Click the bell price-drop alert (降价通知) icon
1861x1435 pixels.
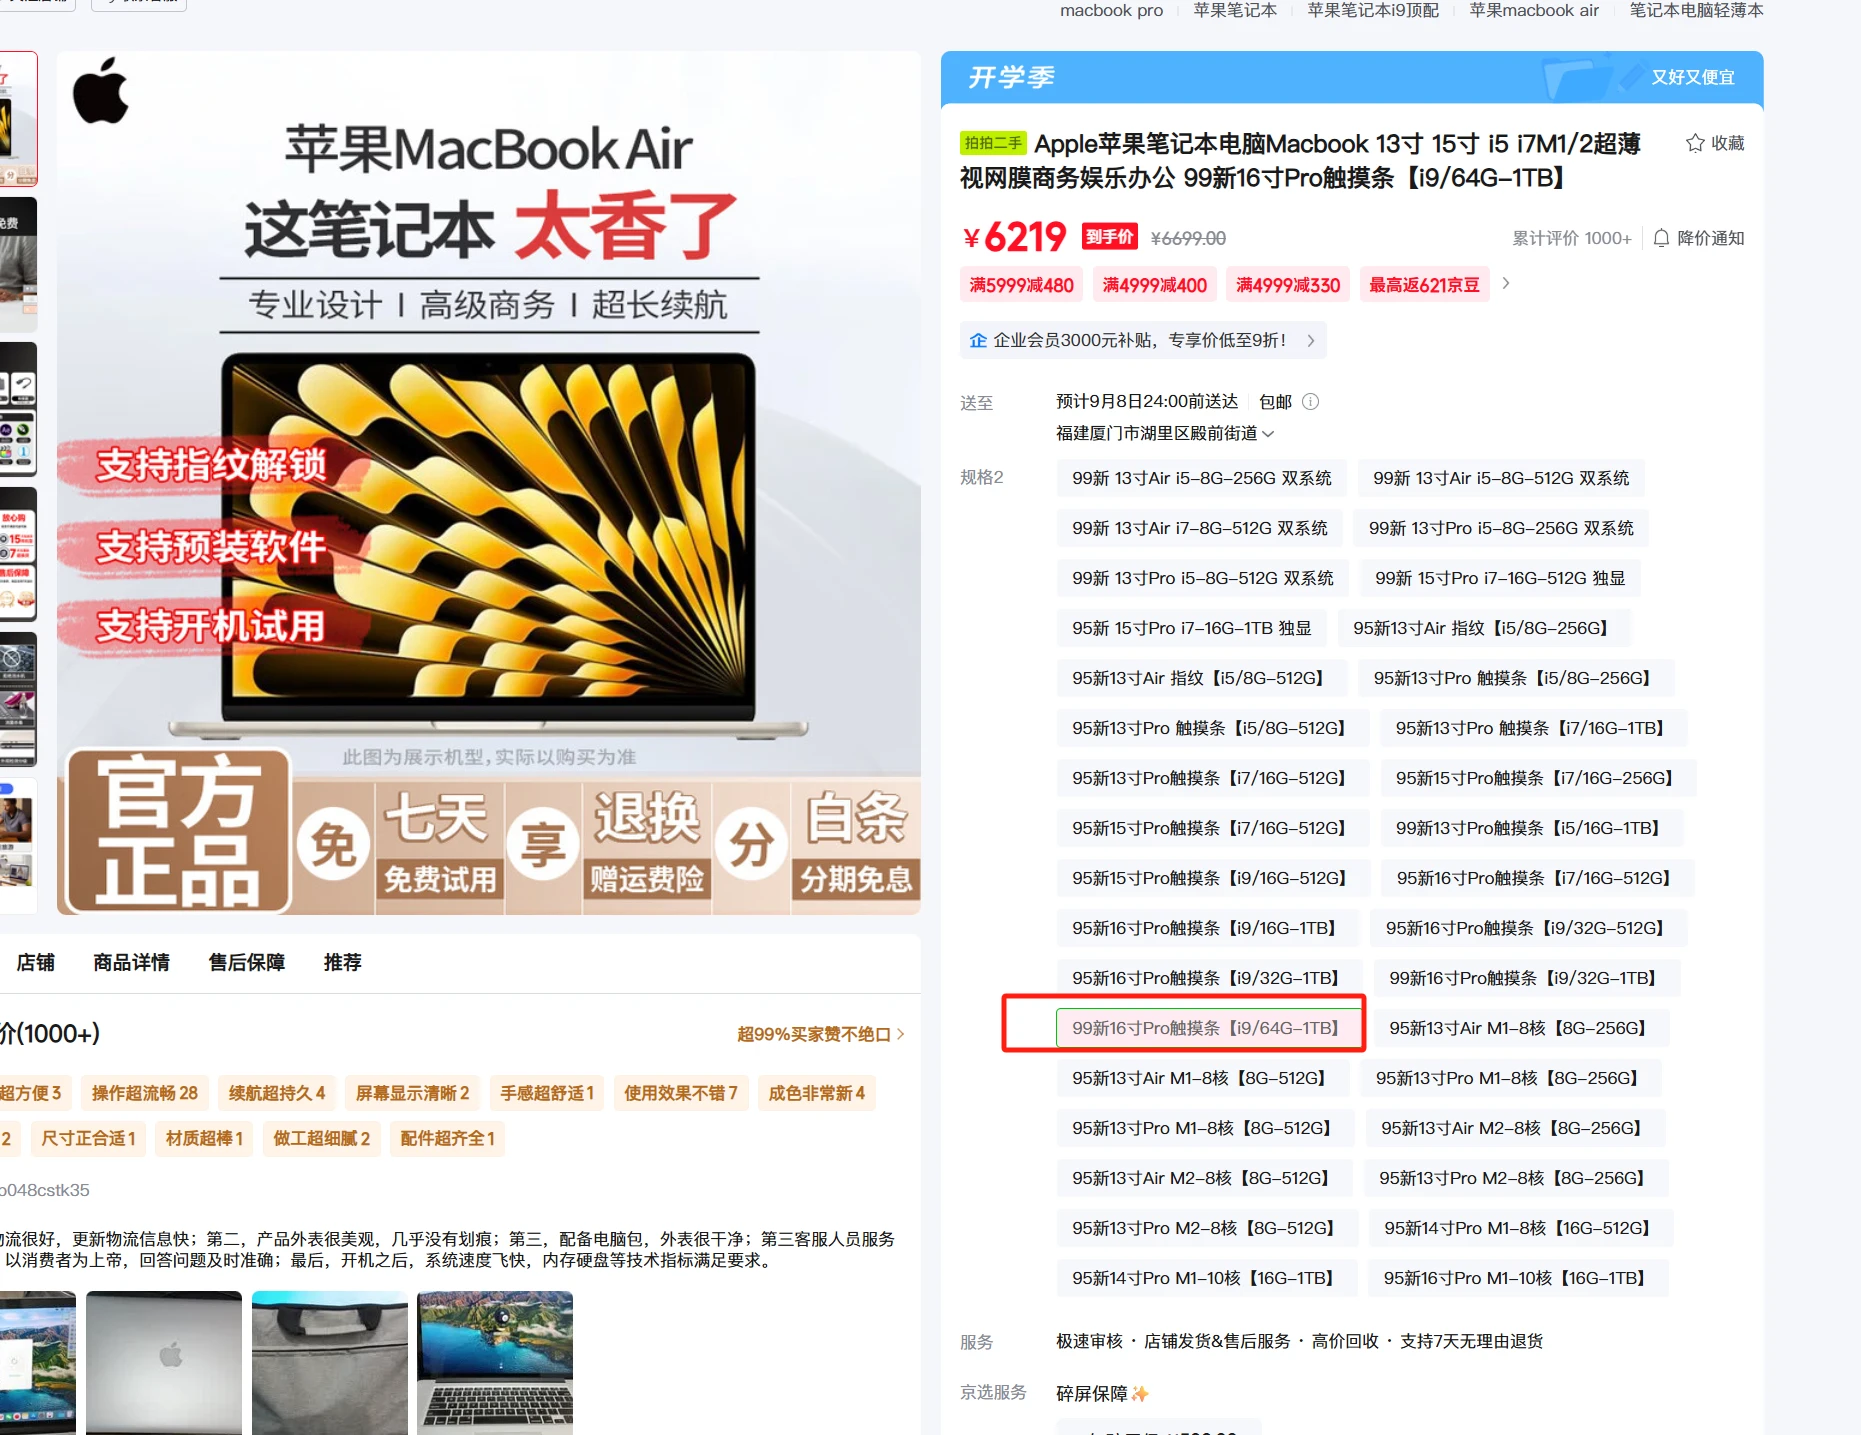[1661, 238]
